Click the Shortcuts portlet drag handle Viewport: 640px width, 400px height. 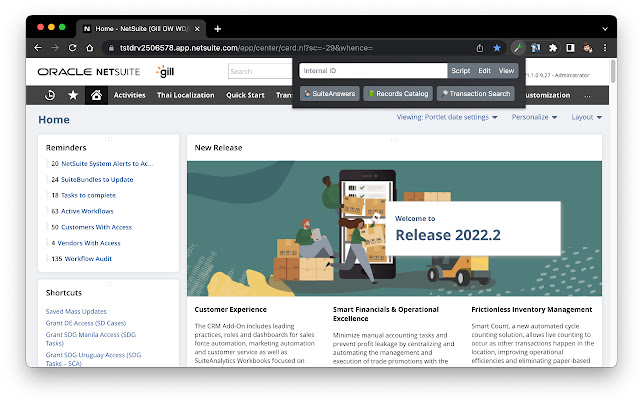109,284
